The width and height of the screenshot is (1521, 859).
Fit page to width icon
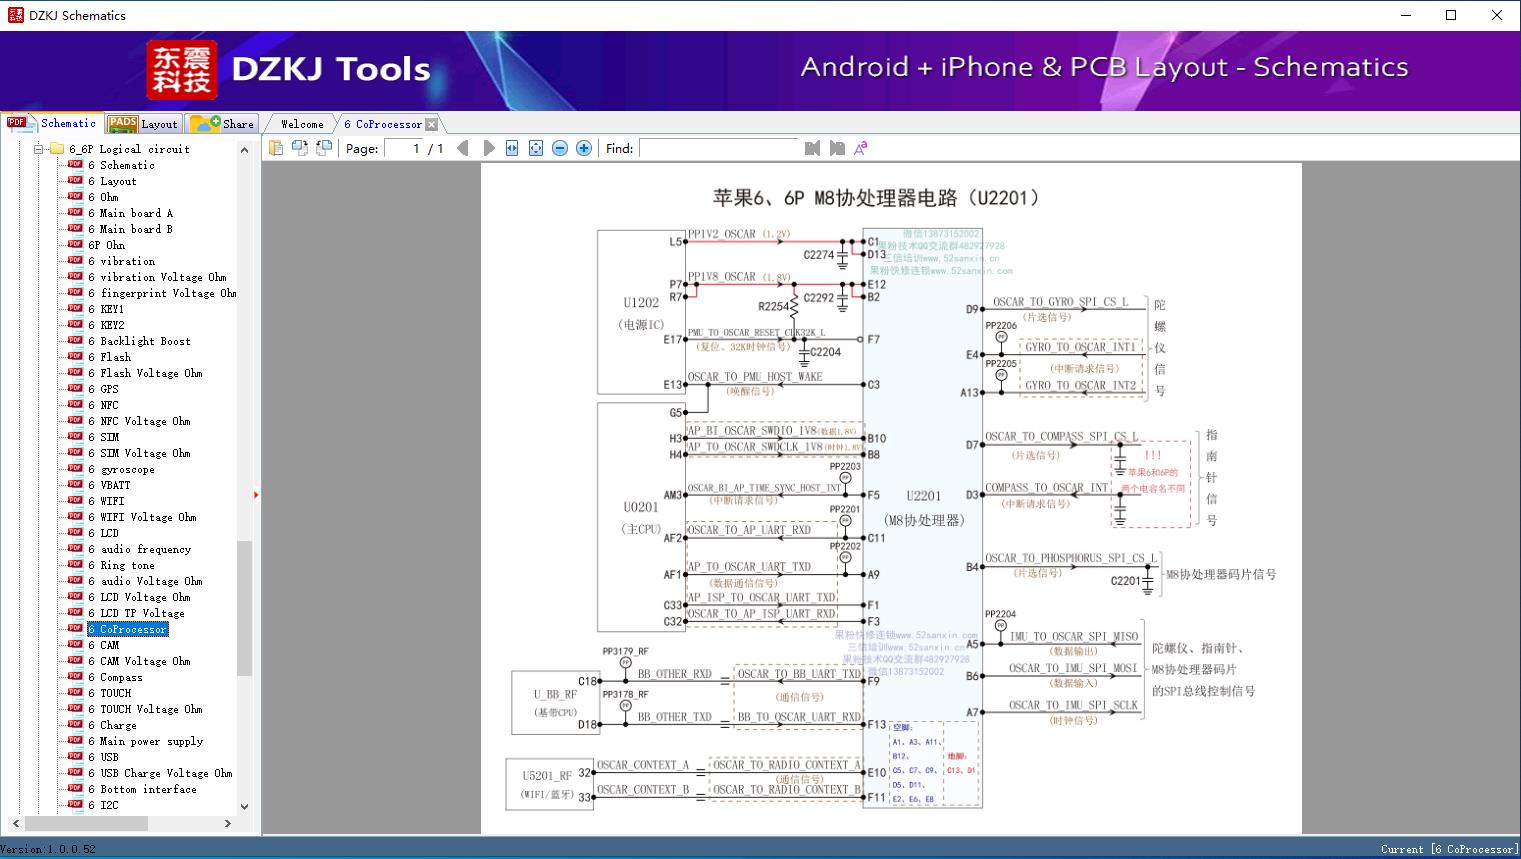click(x=512, y=148)
